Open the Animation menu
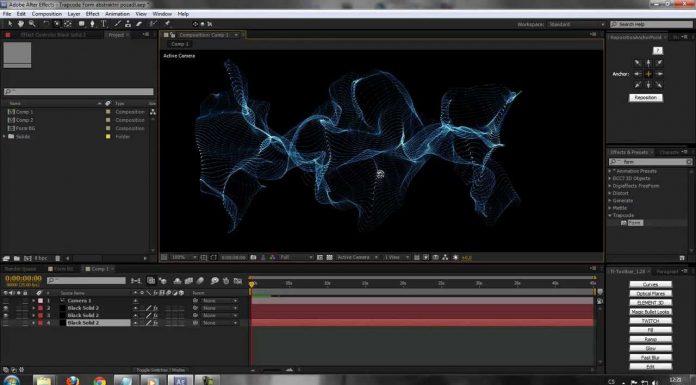The image size is (696, 385). tap(117, 14)
